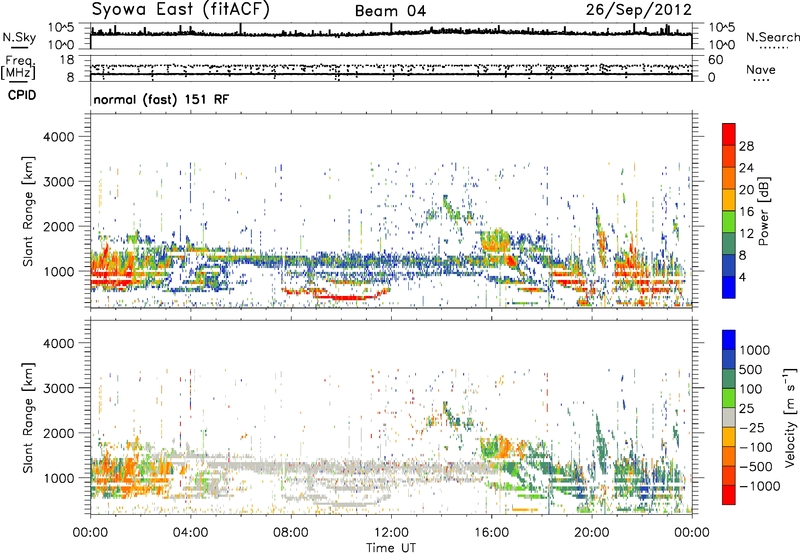Viewport: 800px width, 554px height.
Task: Click the "18" frequency axis tick label
Action: (x=67, y=60)
